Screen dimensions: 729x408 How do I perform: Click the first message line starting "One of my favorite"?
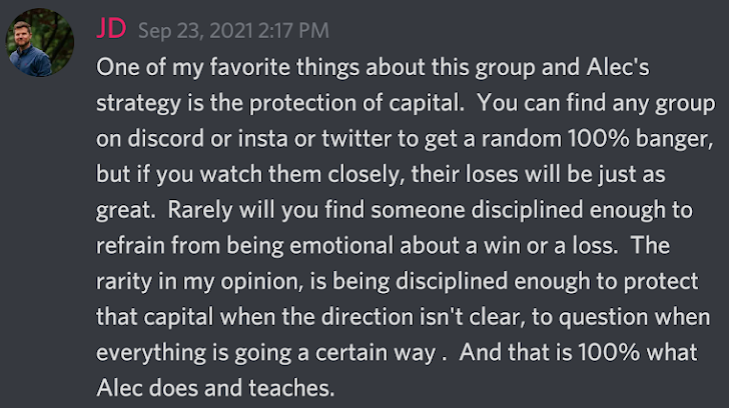372,67
